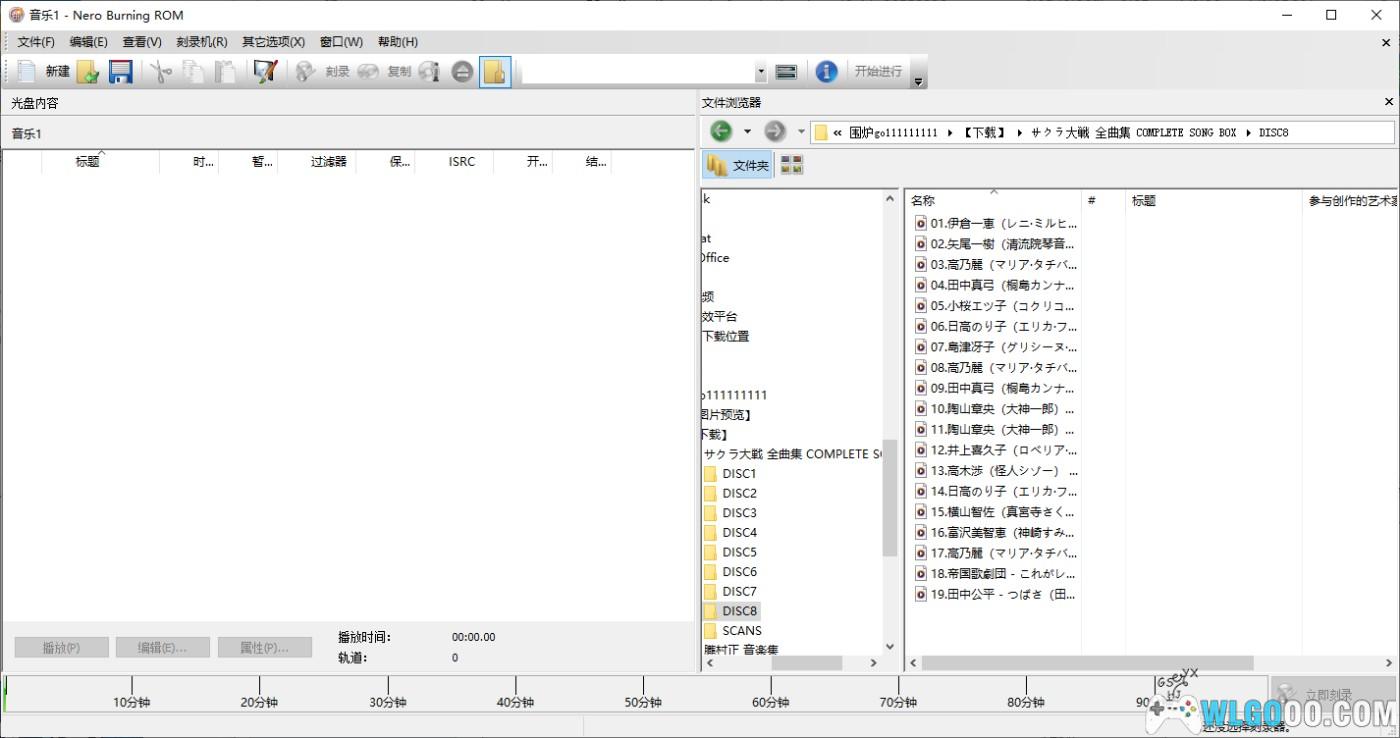Open the 其它选项(X) menu
The height and width of the screenshot is (738, 1400).
[273, 42]
